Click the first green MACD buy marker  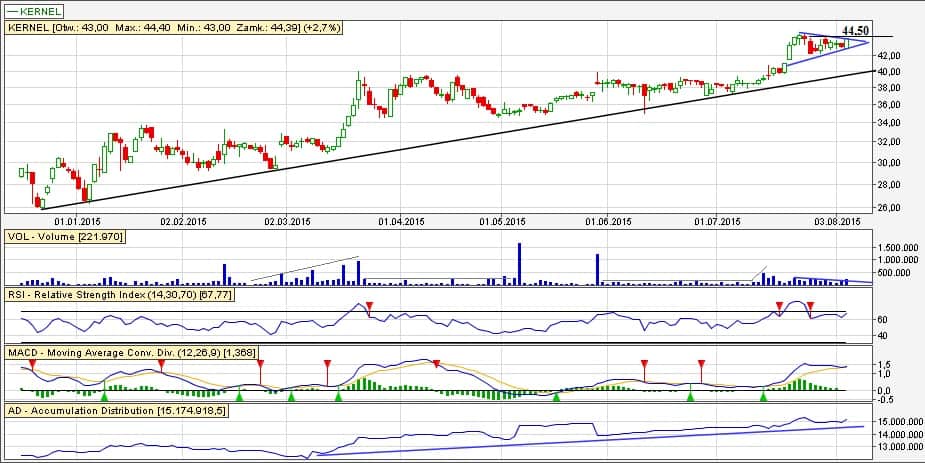[105, 397]
